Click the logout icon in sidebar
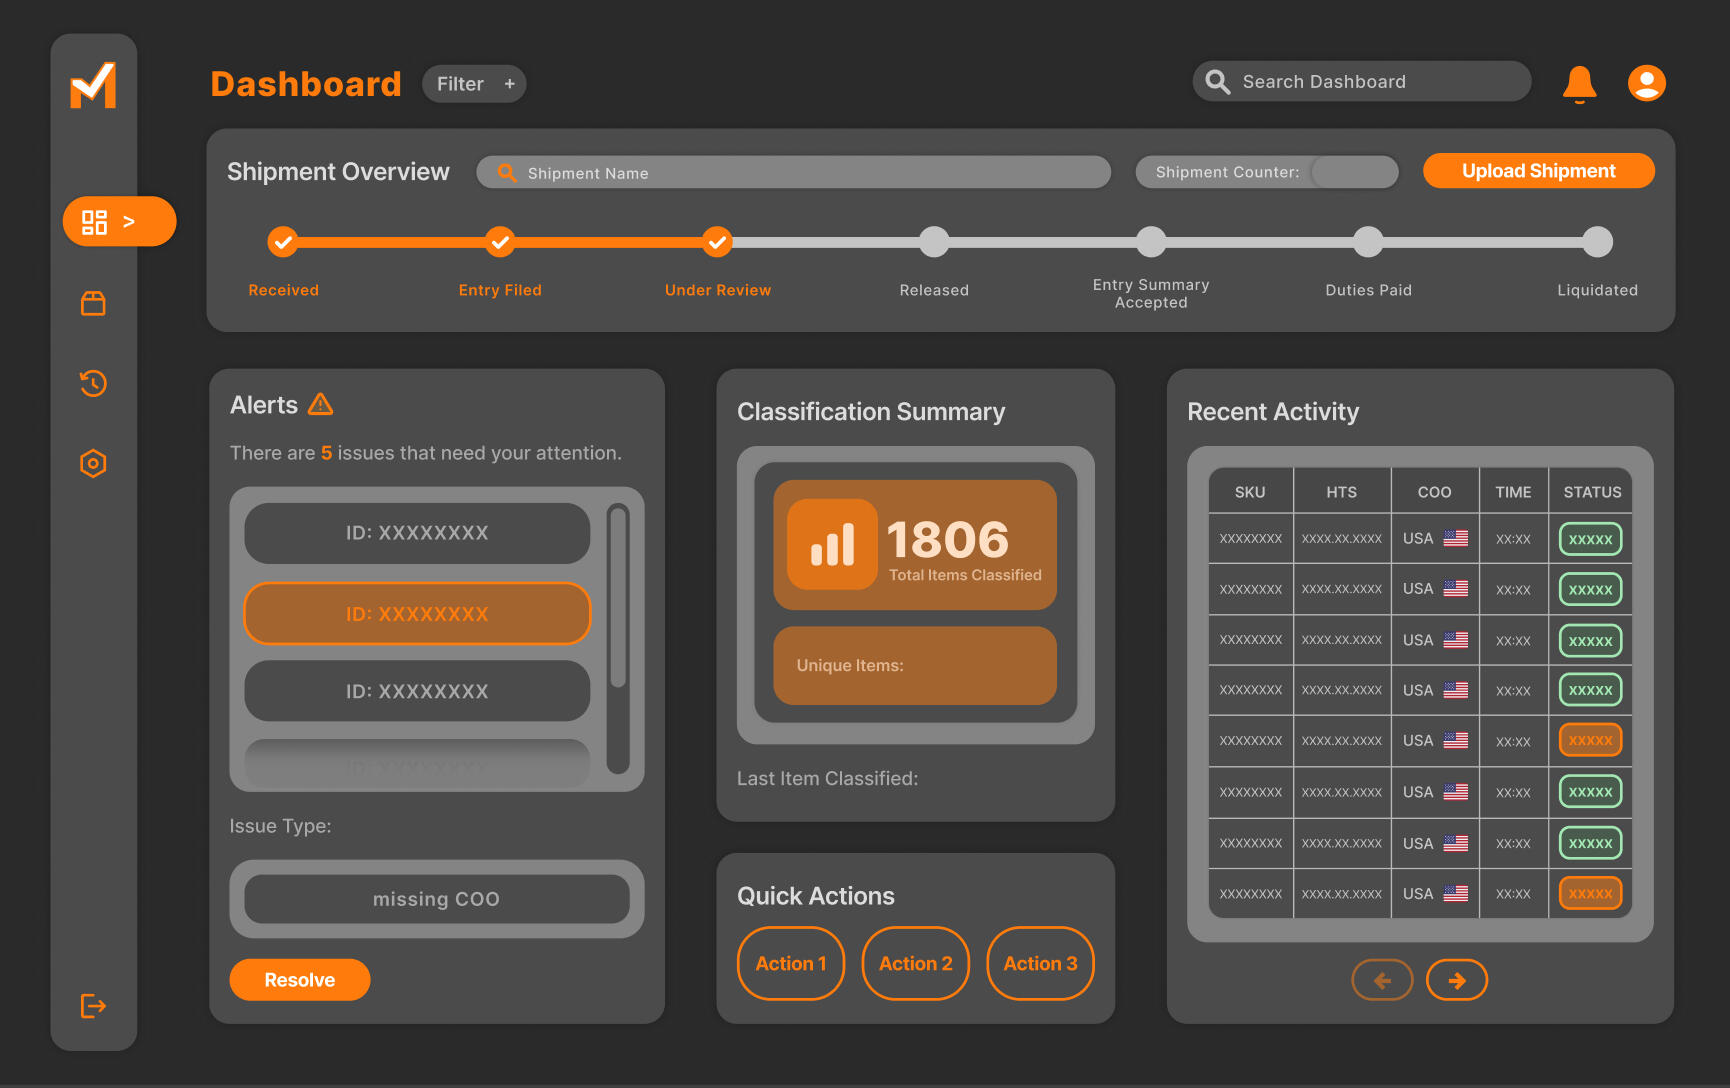This screenshot has width=1730, height=1088. pyautogui.click(x=93, y=1005)
